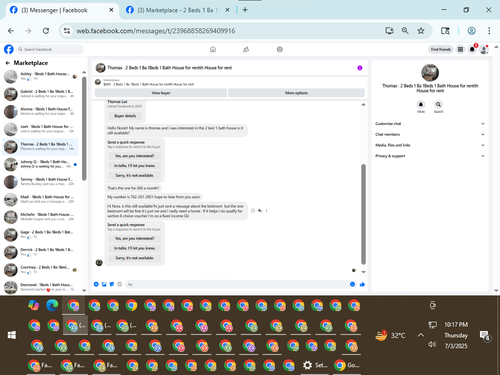Open Thomas's profile picture in info panel
This screenshot has width=500, height=375.
(x=430, y=72)
